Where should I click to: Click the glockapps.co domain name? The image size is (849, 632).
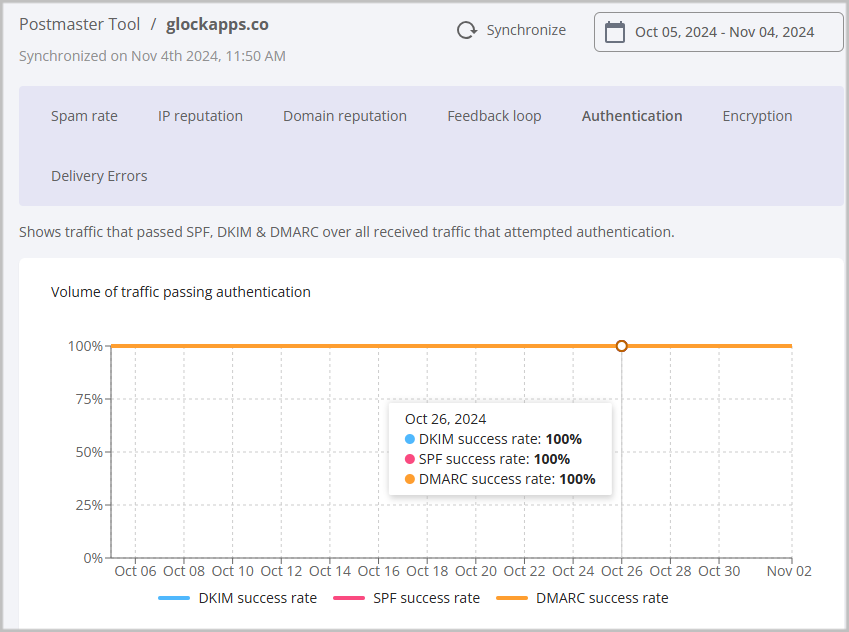click(x=217, y=24)
